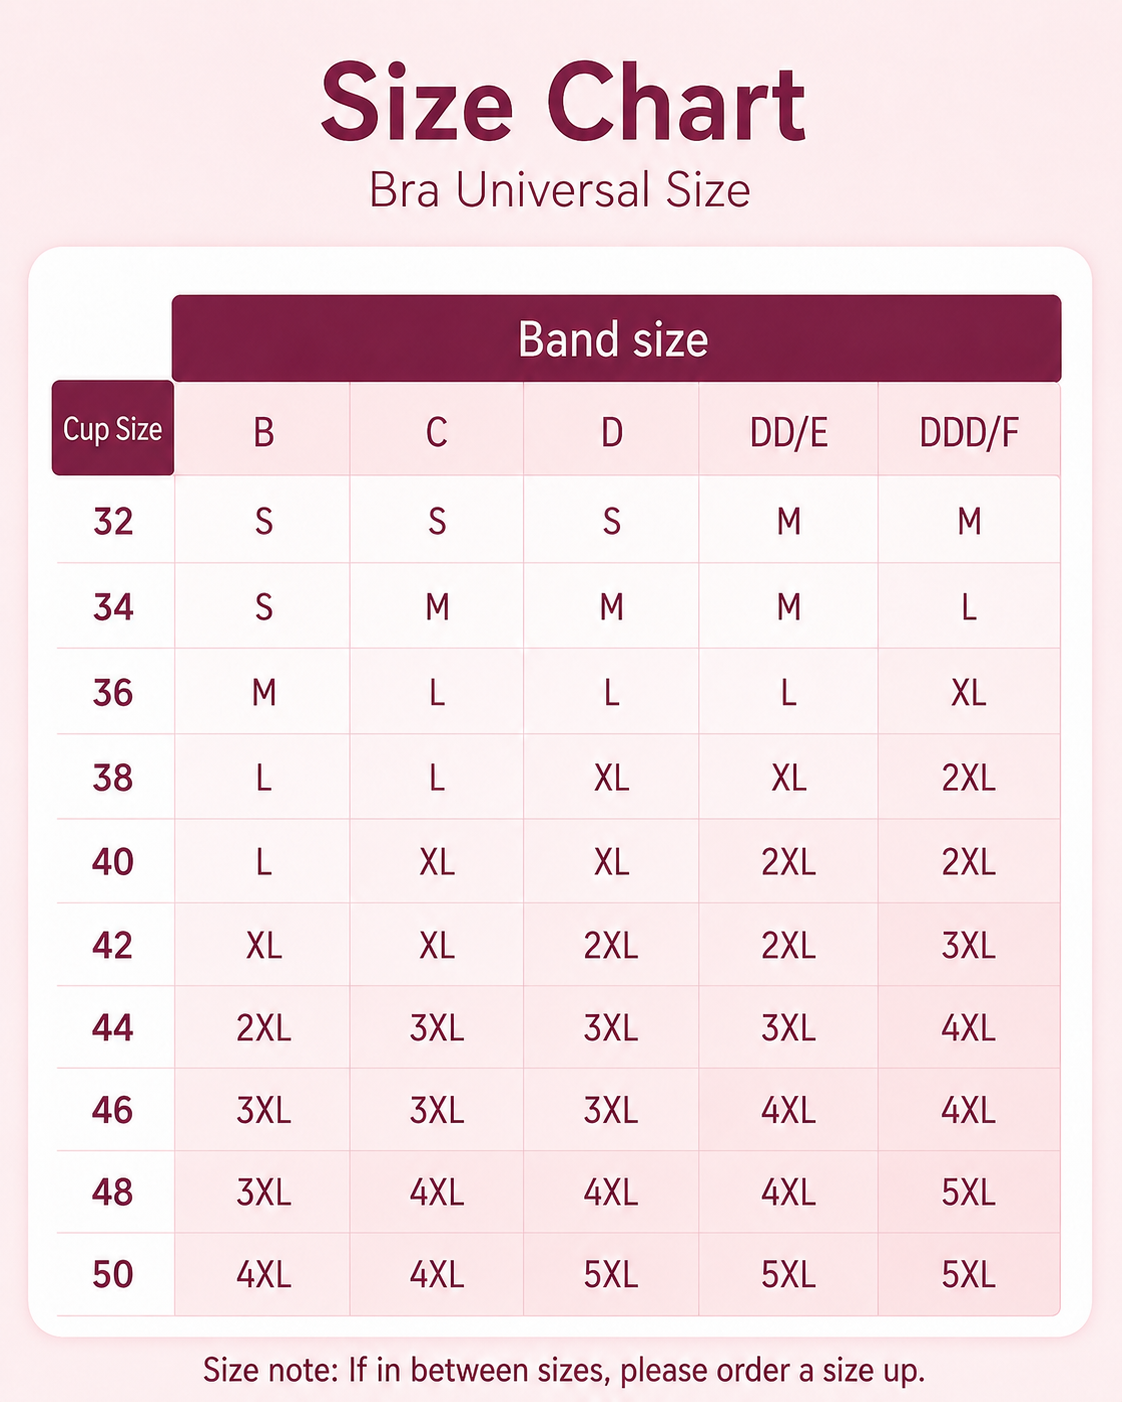Click the D column header
This screenshot has width=1122, height=1402.
coord(611,432)
